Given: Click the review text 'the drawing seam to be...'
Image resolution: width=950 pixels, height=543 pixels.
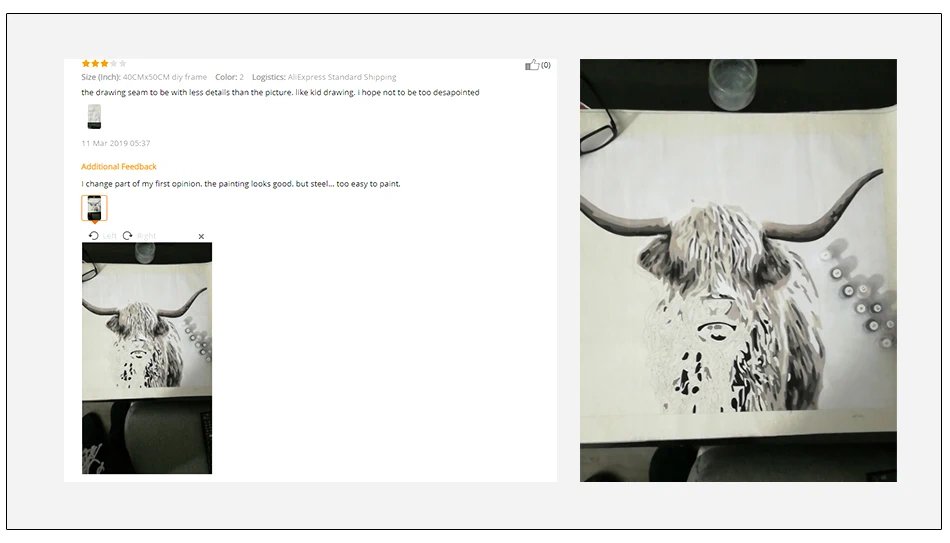Looking at the screenshot, I should click(x=280, y=93).
